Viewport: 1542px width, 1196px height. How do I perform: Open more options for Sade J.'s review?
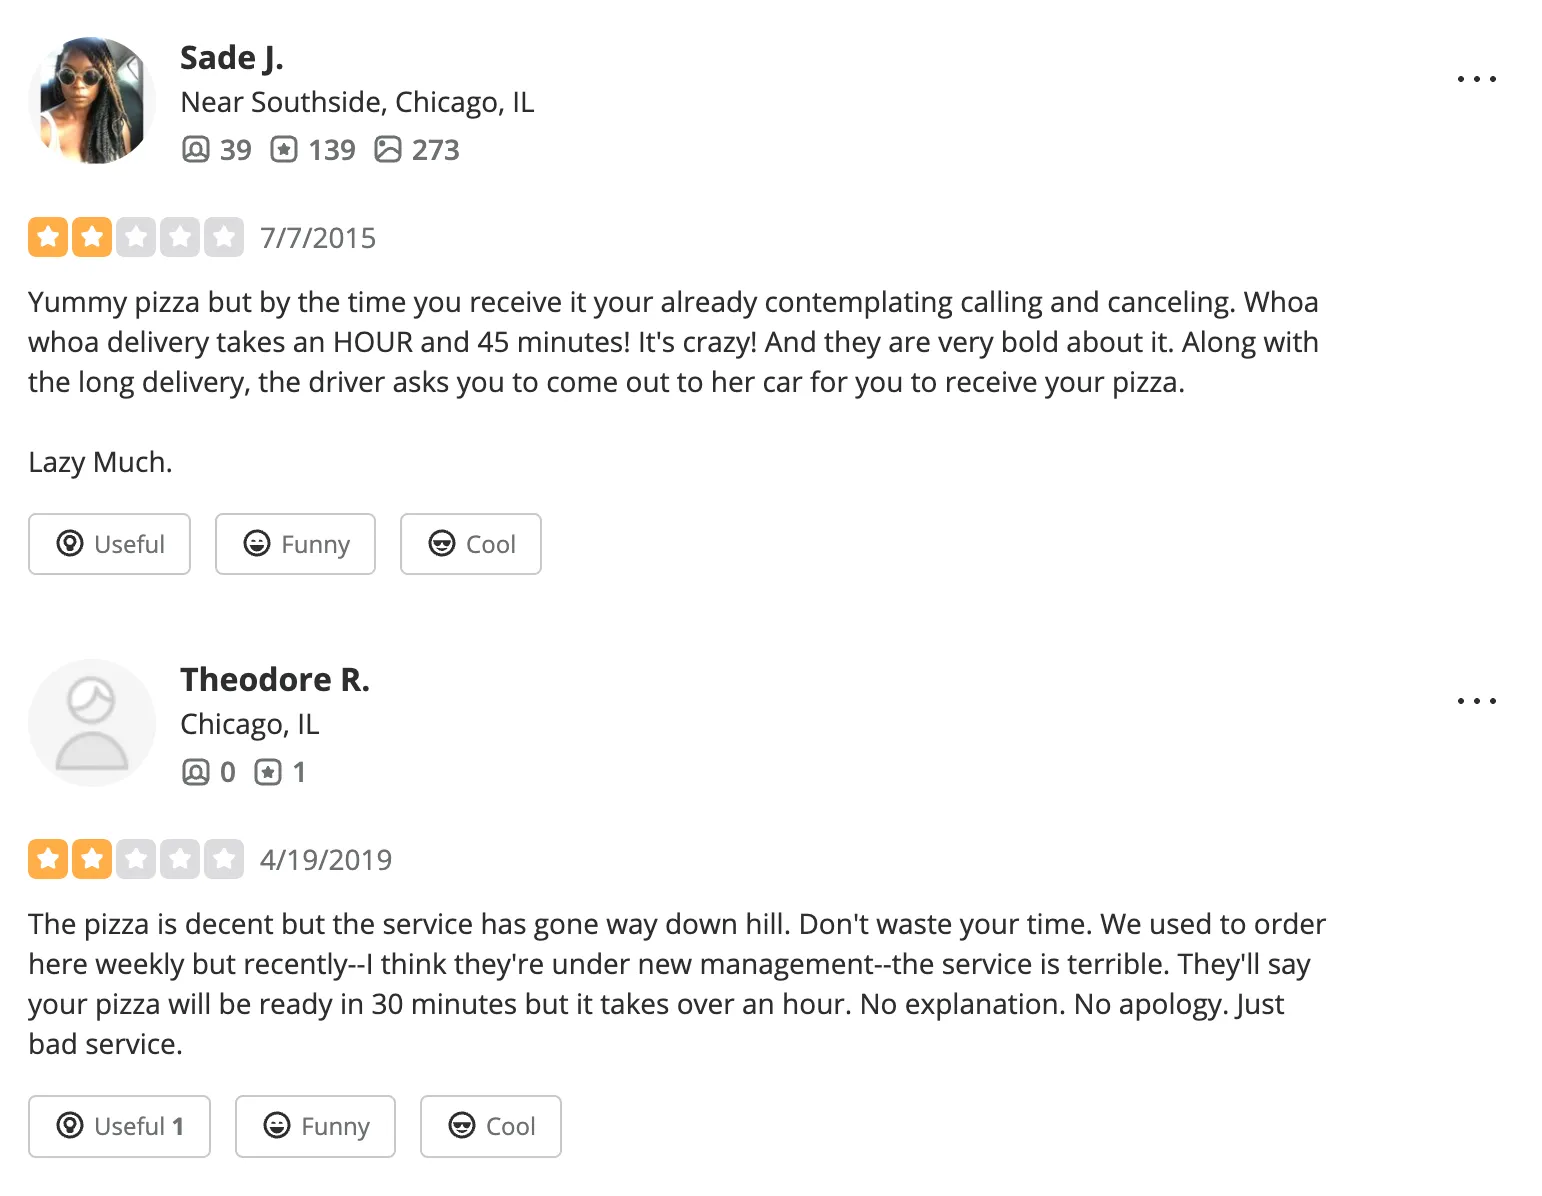[x=1476, y=79]
